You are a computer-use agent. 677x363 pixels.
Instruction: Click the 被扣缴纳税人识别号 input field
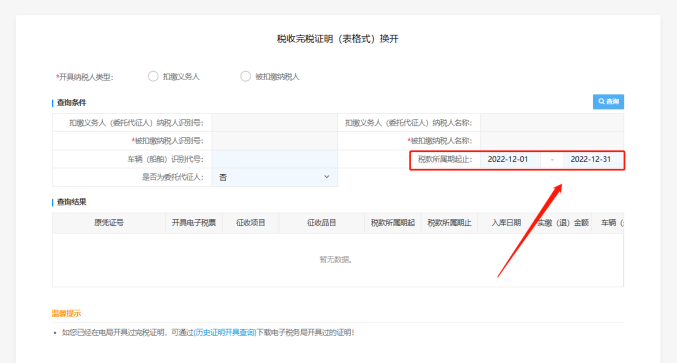tap(275, 141)
